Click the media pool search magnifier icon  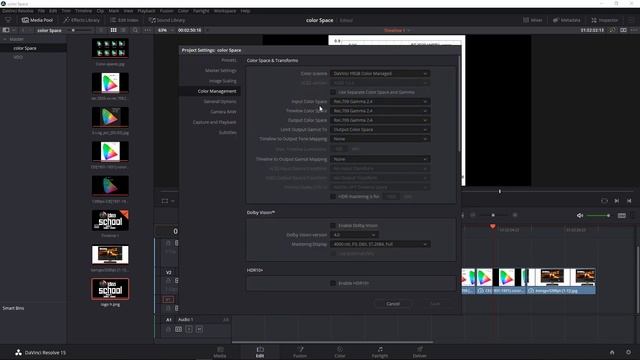[x=135, y=30]
